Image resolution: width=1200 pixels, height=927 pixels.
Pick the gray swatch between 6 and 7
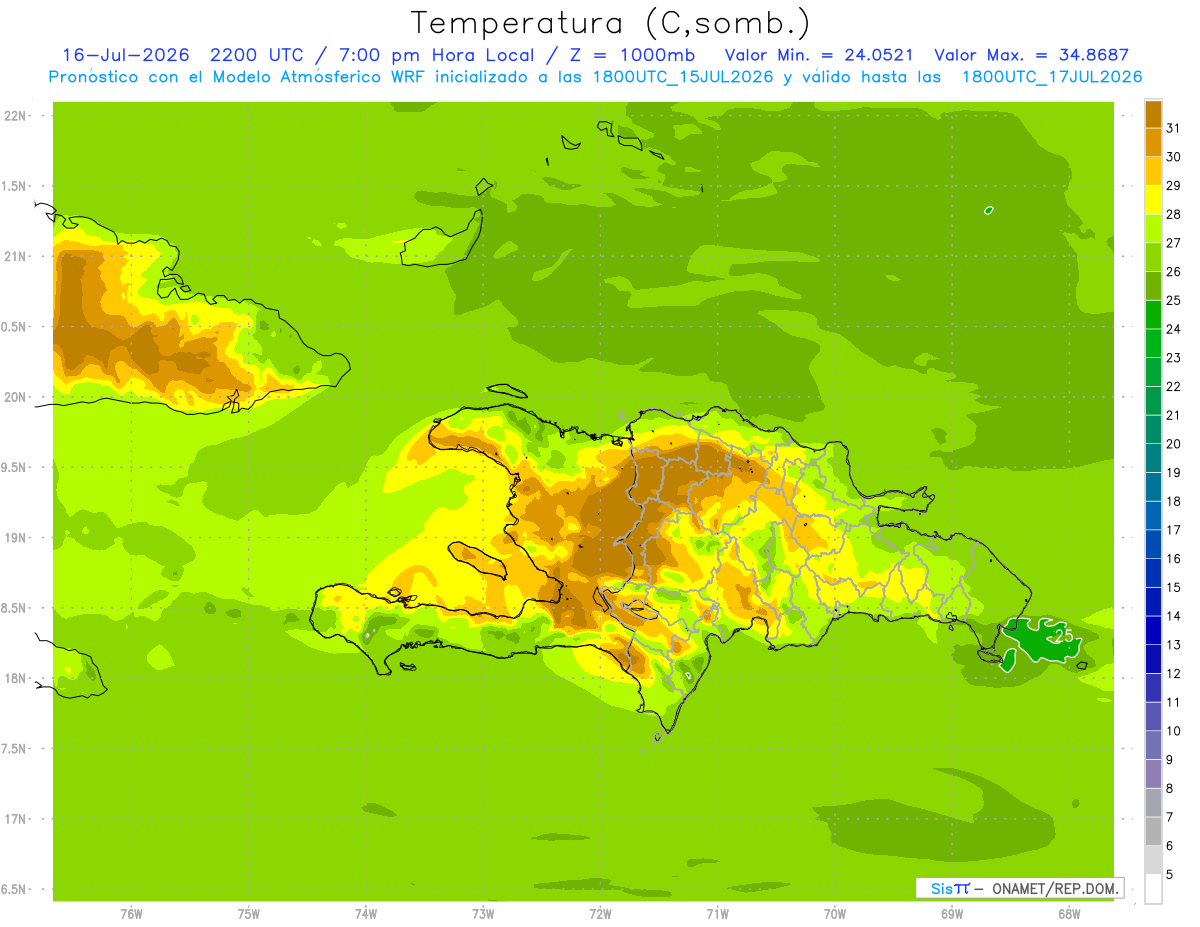point(1153,831)
